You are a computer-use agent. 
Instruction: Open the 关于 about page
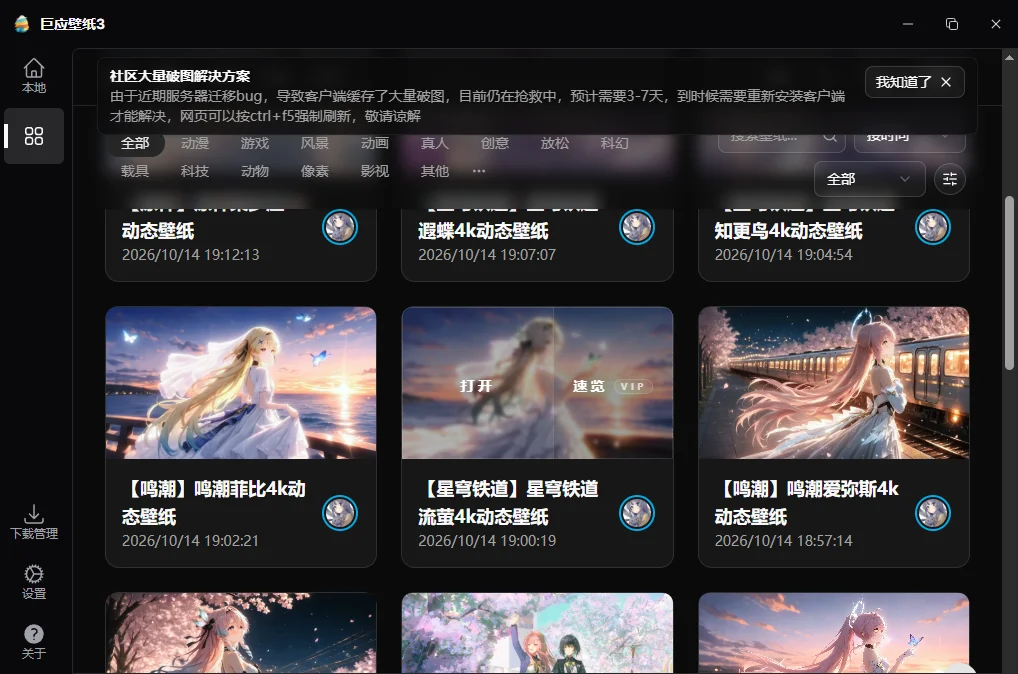point(34,642)
